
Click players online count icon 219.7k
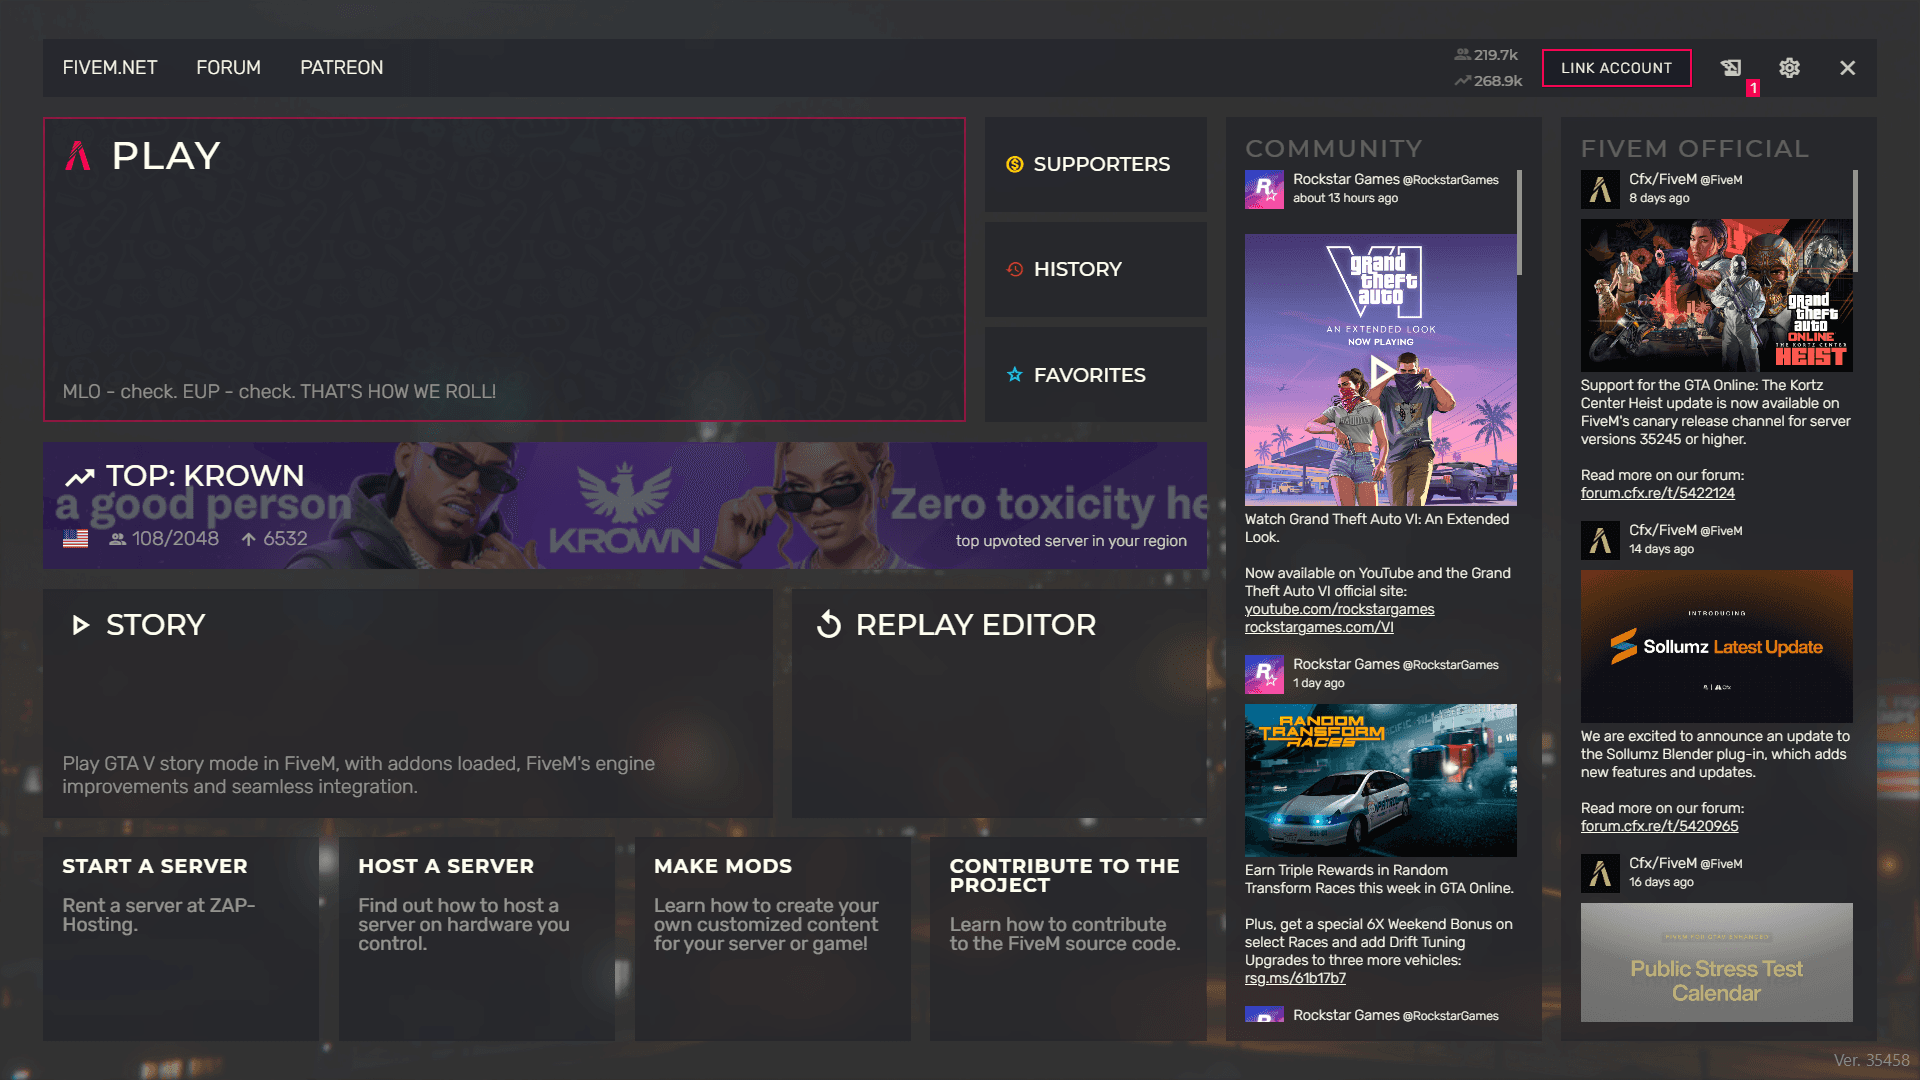[x=1462, y=55]
